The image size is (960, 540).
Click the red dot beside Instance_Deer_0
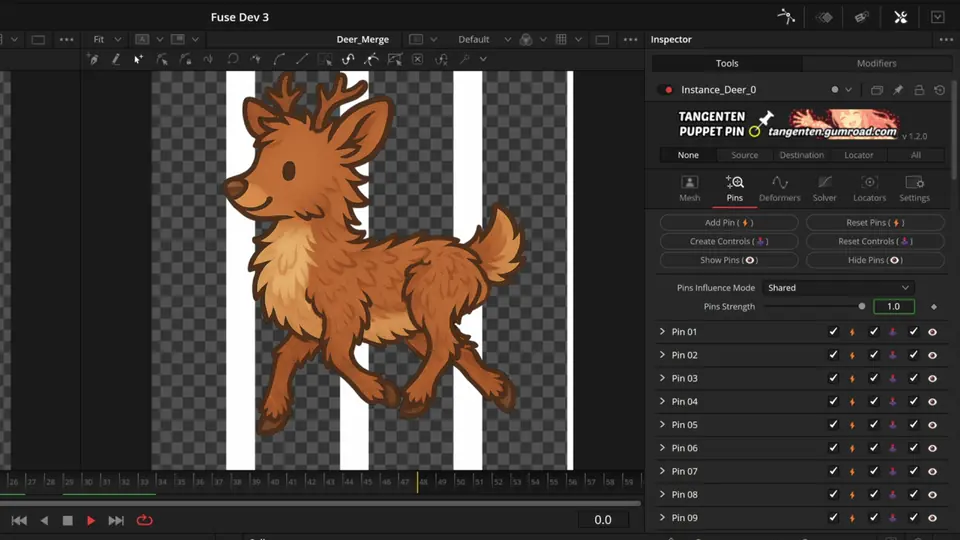669,89
